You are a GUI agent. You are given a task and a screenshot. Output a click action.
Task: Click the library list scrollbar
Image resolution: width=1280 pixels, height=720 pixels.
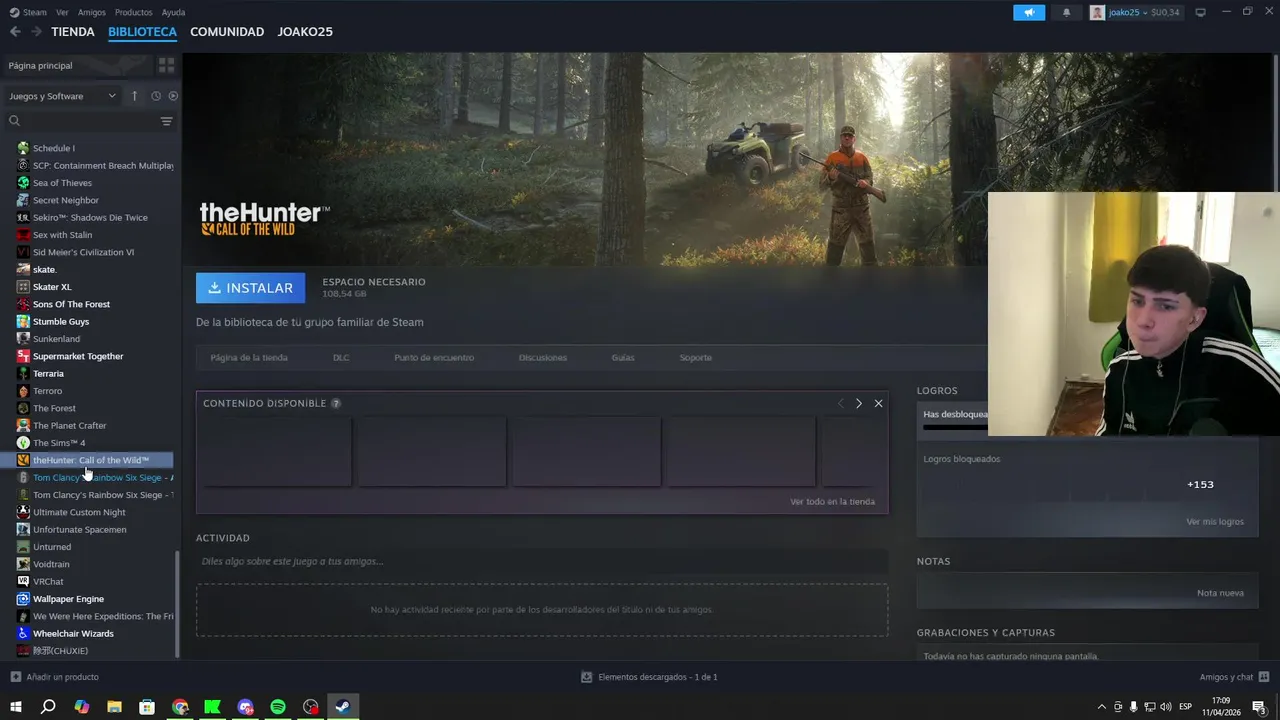click(x=177, y=604)
